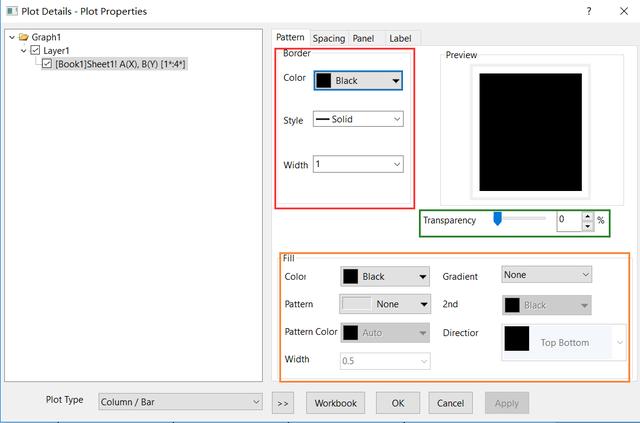Open the Fill Color dropdown

point(385,276)
